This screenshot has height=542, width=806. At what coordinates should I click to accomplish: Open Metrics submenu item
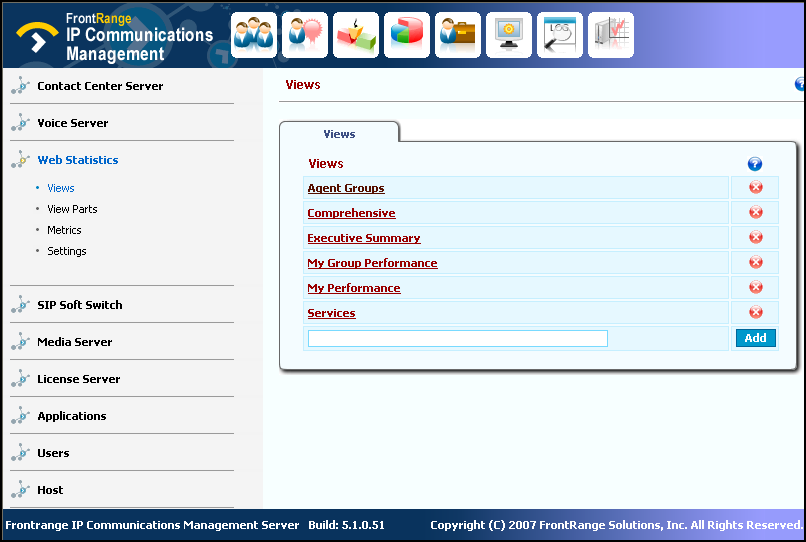click(x=64, y=230)
